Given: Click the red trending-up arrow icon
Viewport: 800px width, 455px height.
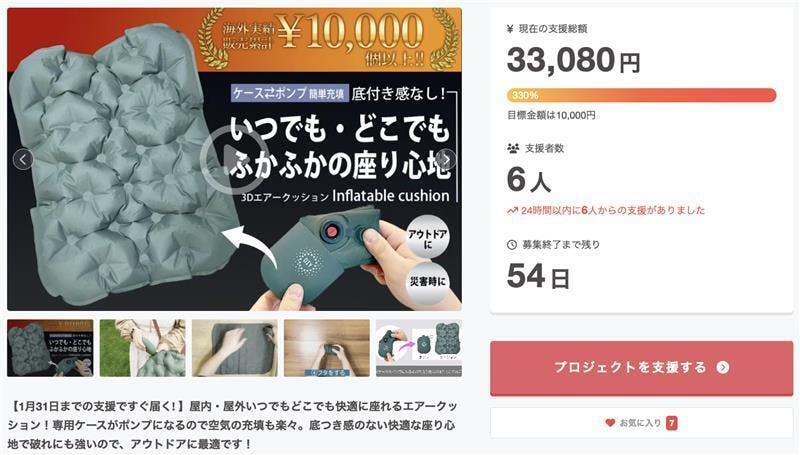Looking at the screenshot, I should [x=512, y=211].
